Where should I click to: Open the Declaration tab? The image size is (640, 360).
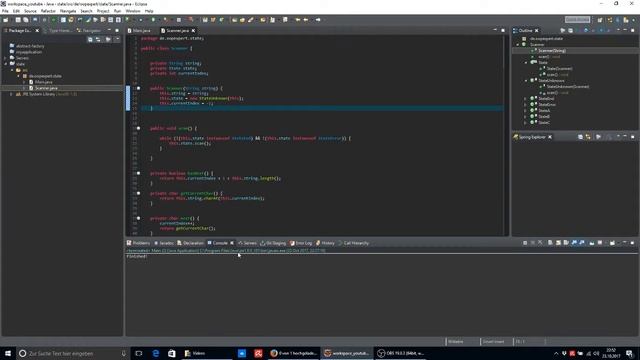[x=190, y=243]
